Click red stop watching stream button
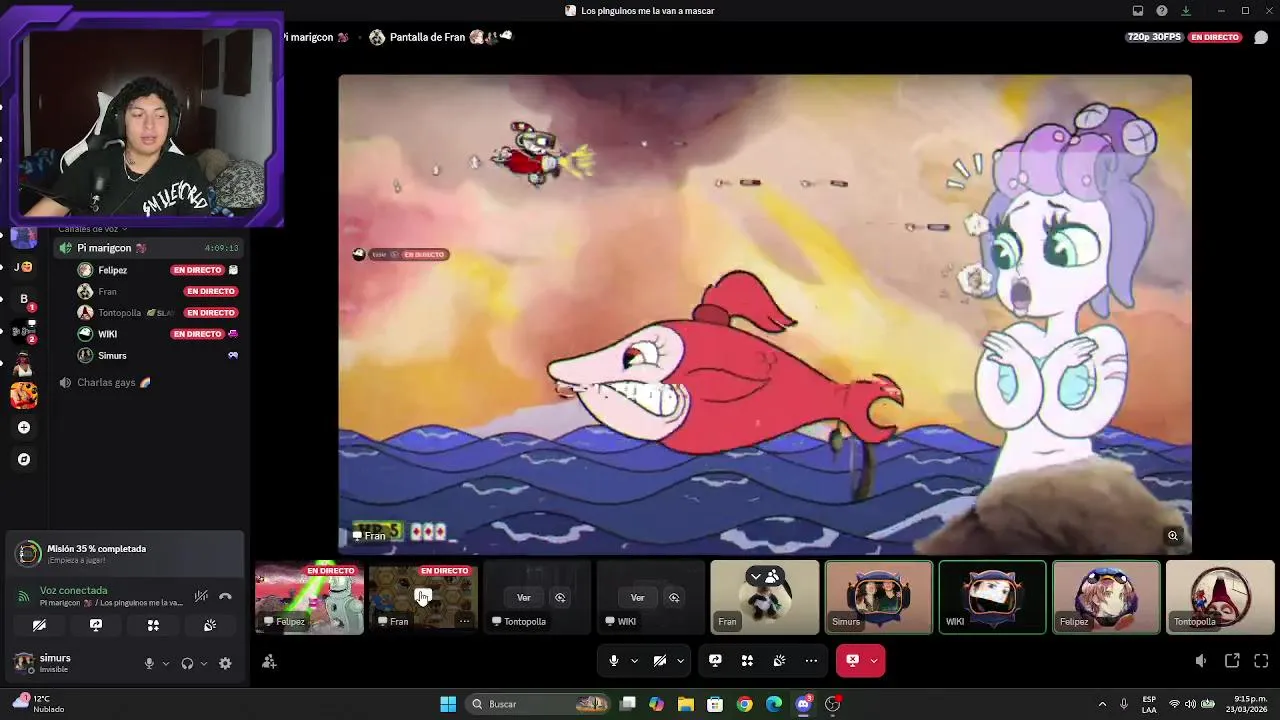Viewport: 1280px width, 720px height. pos(852,661)
